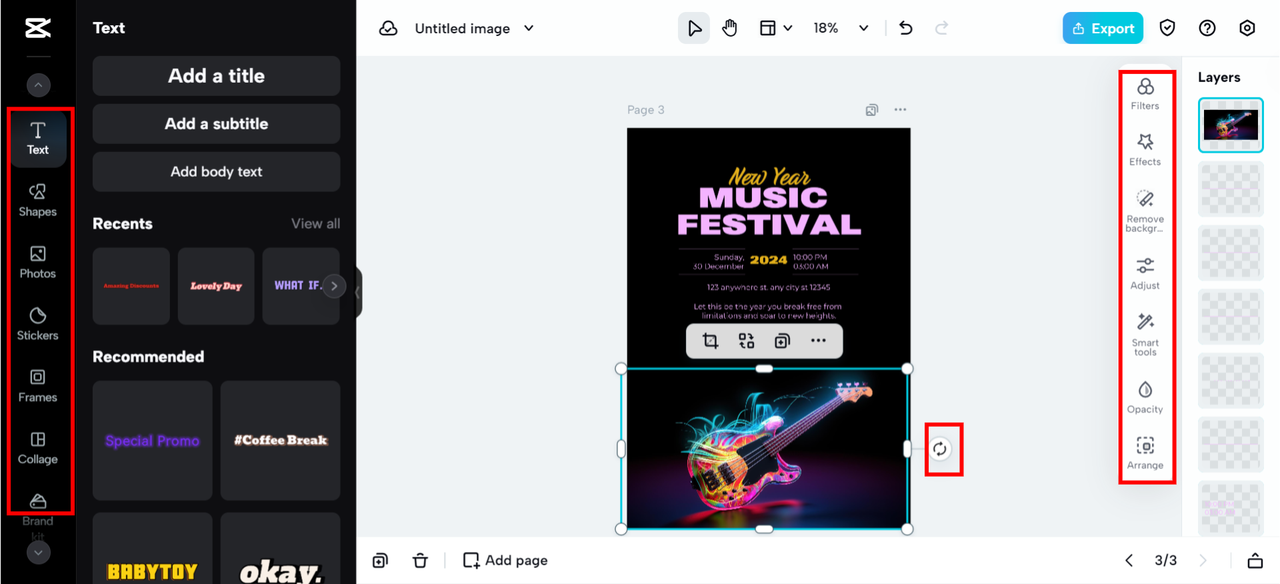This screenshot has width=1280, height=584.
Task: Open the Photos panel
Action: pyautogui.click(x=38, y=262)
